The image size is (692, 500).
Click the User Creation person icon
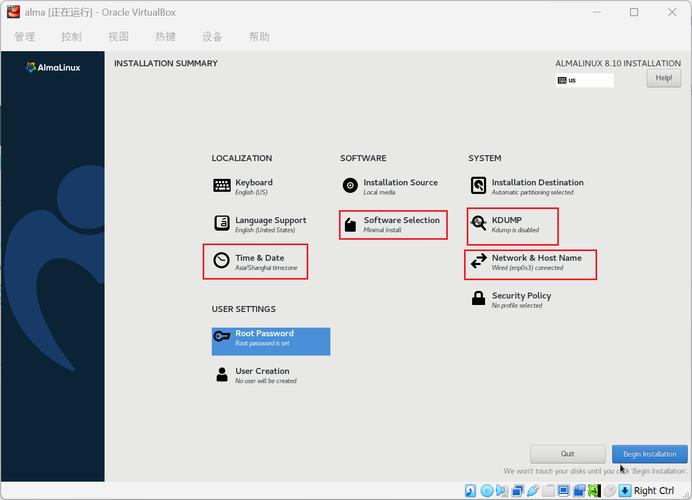222,375
